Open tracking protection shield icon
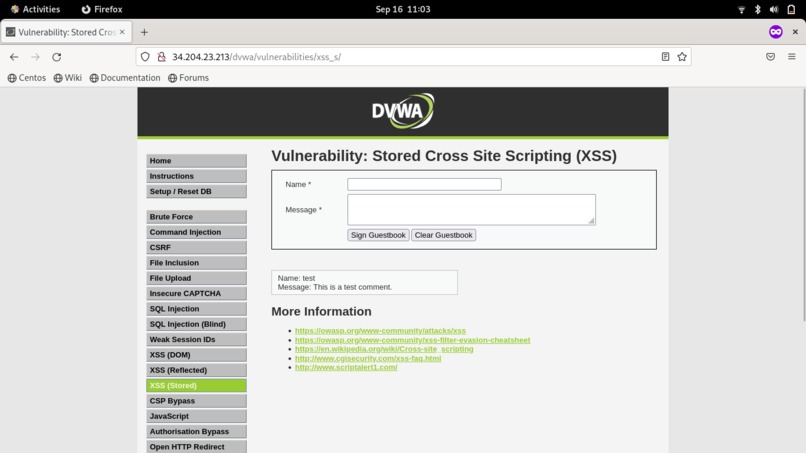Screen dimensions: 806x453 [145, 57]
